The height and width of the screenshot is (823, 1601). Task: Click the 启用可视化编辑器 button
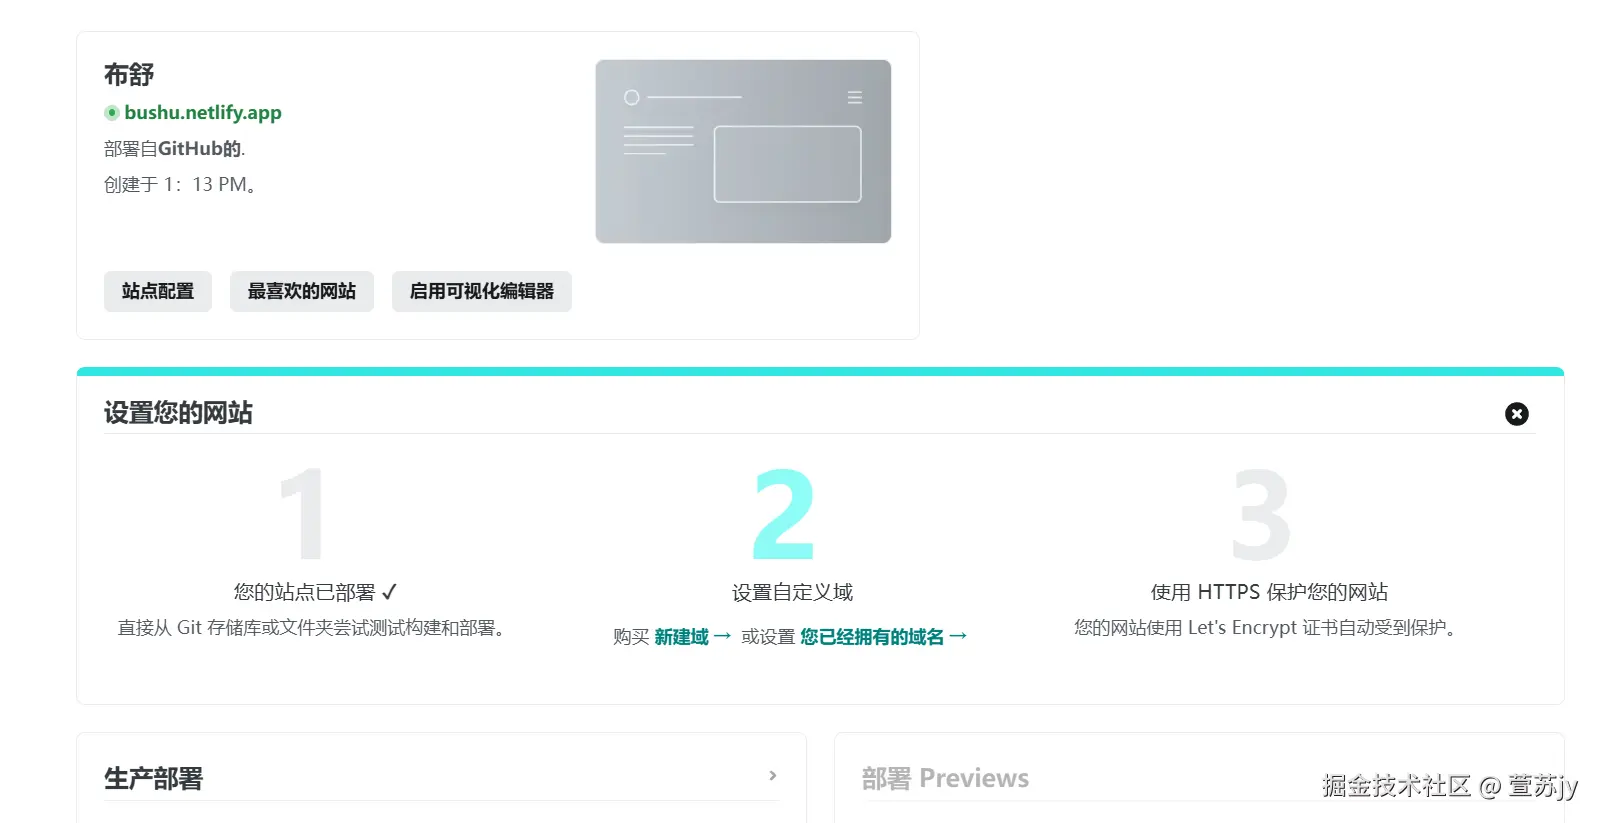coord(482,291)
